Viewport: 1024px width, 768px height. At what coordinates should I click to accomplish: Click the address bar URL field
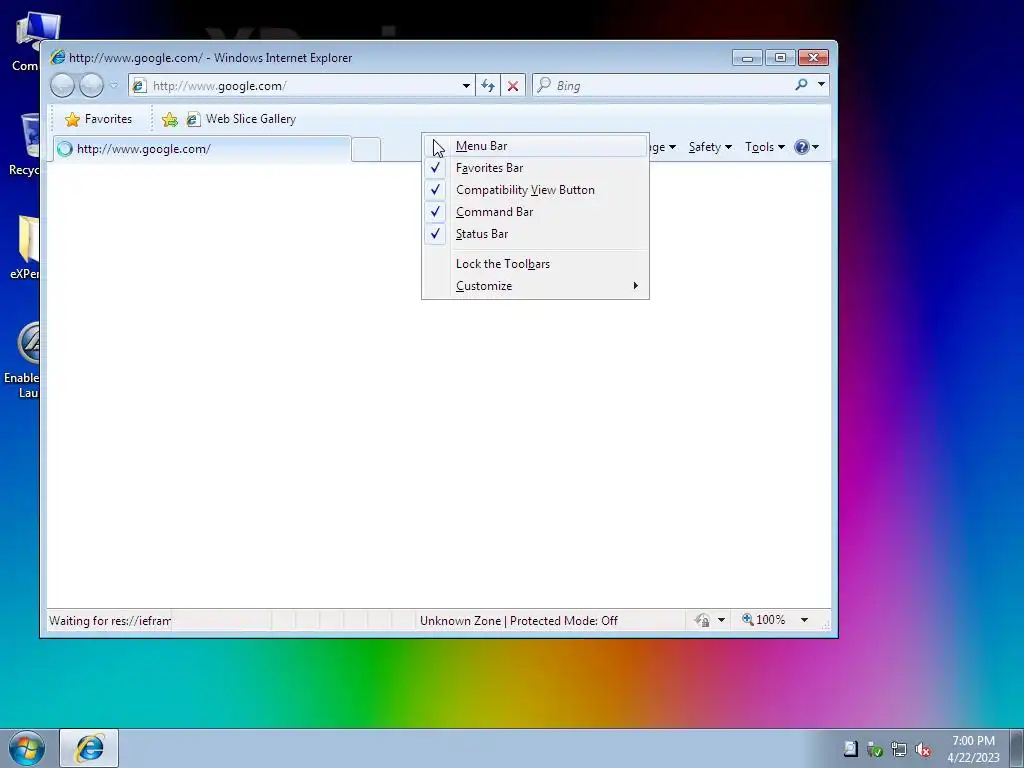[x=301, y=86]
